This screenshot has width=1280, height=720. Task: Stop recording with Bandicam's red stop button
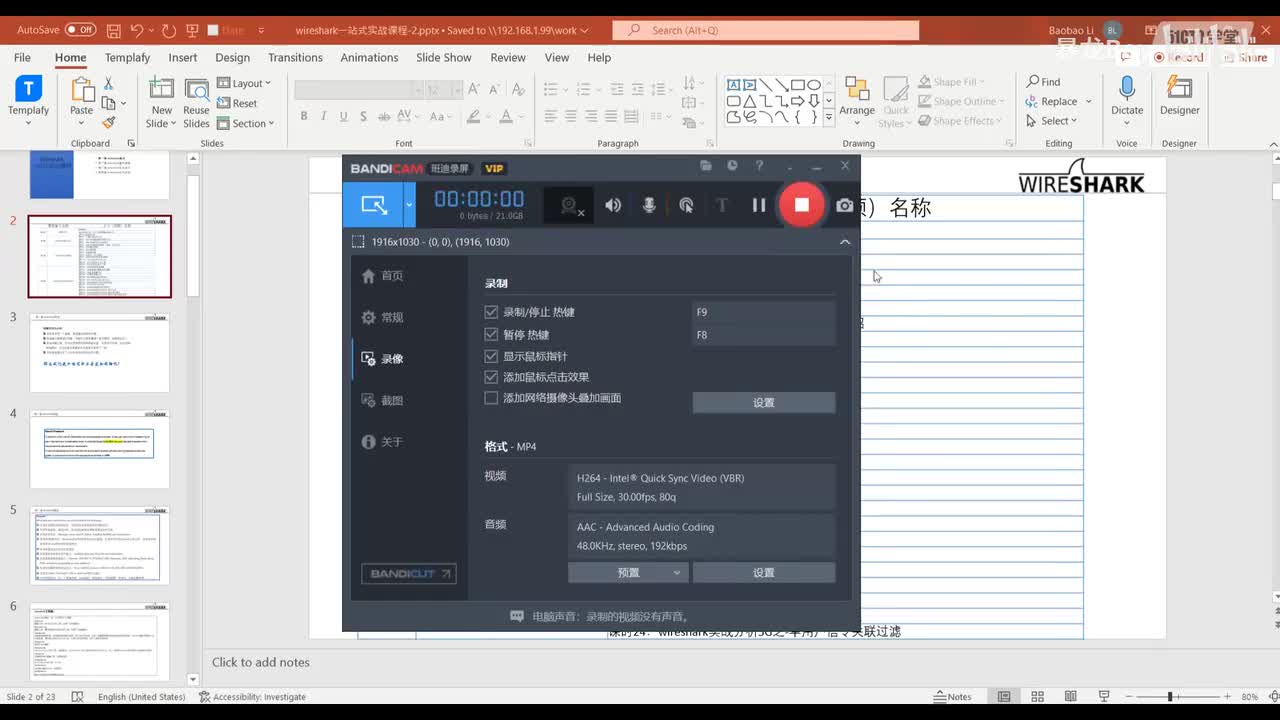pyautogui.click(x=801, y=205)
